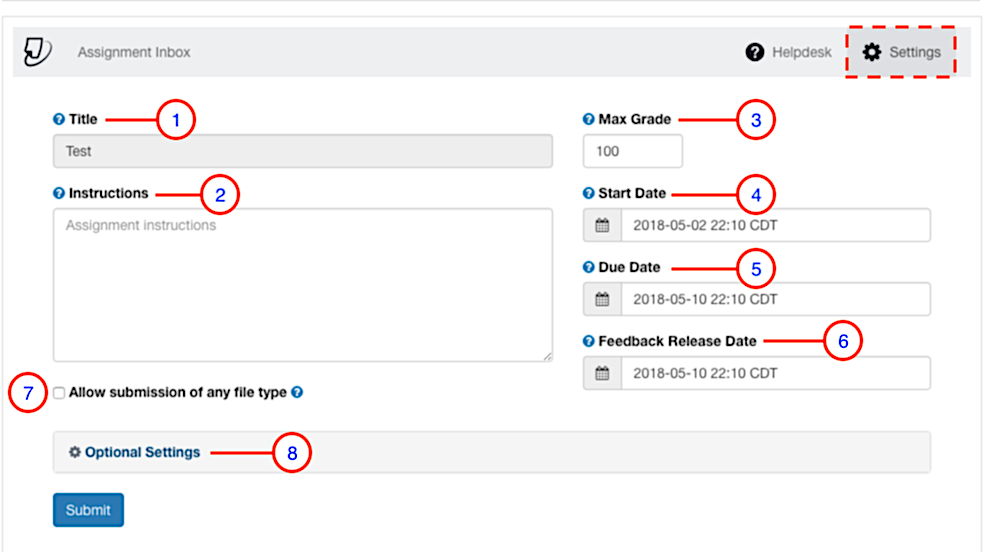The width and height of the screenshot is (984, 552).
Task: Open the Helpdesk menu item
Action: click(x=801, y=52)
